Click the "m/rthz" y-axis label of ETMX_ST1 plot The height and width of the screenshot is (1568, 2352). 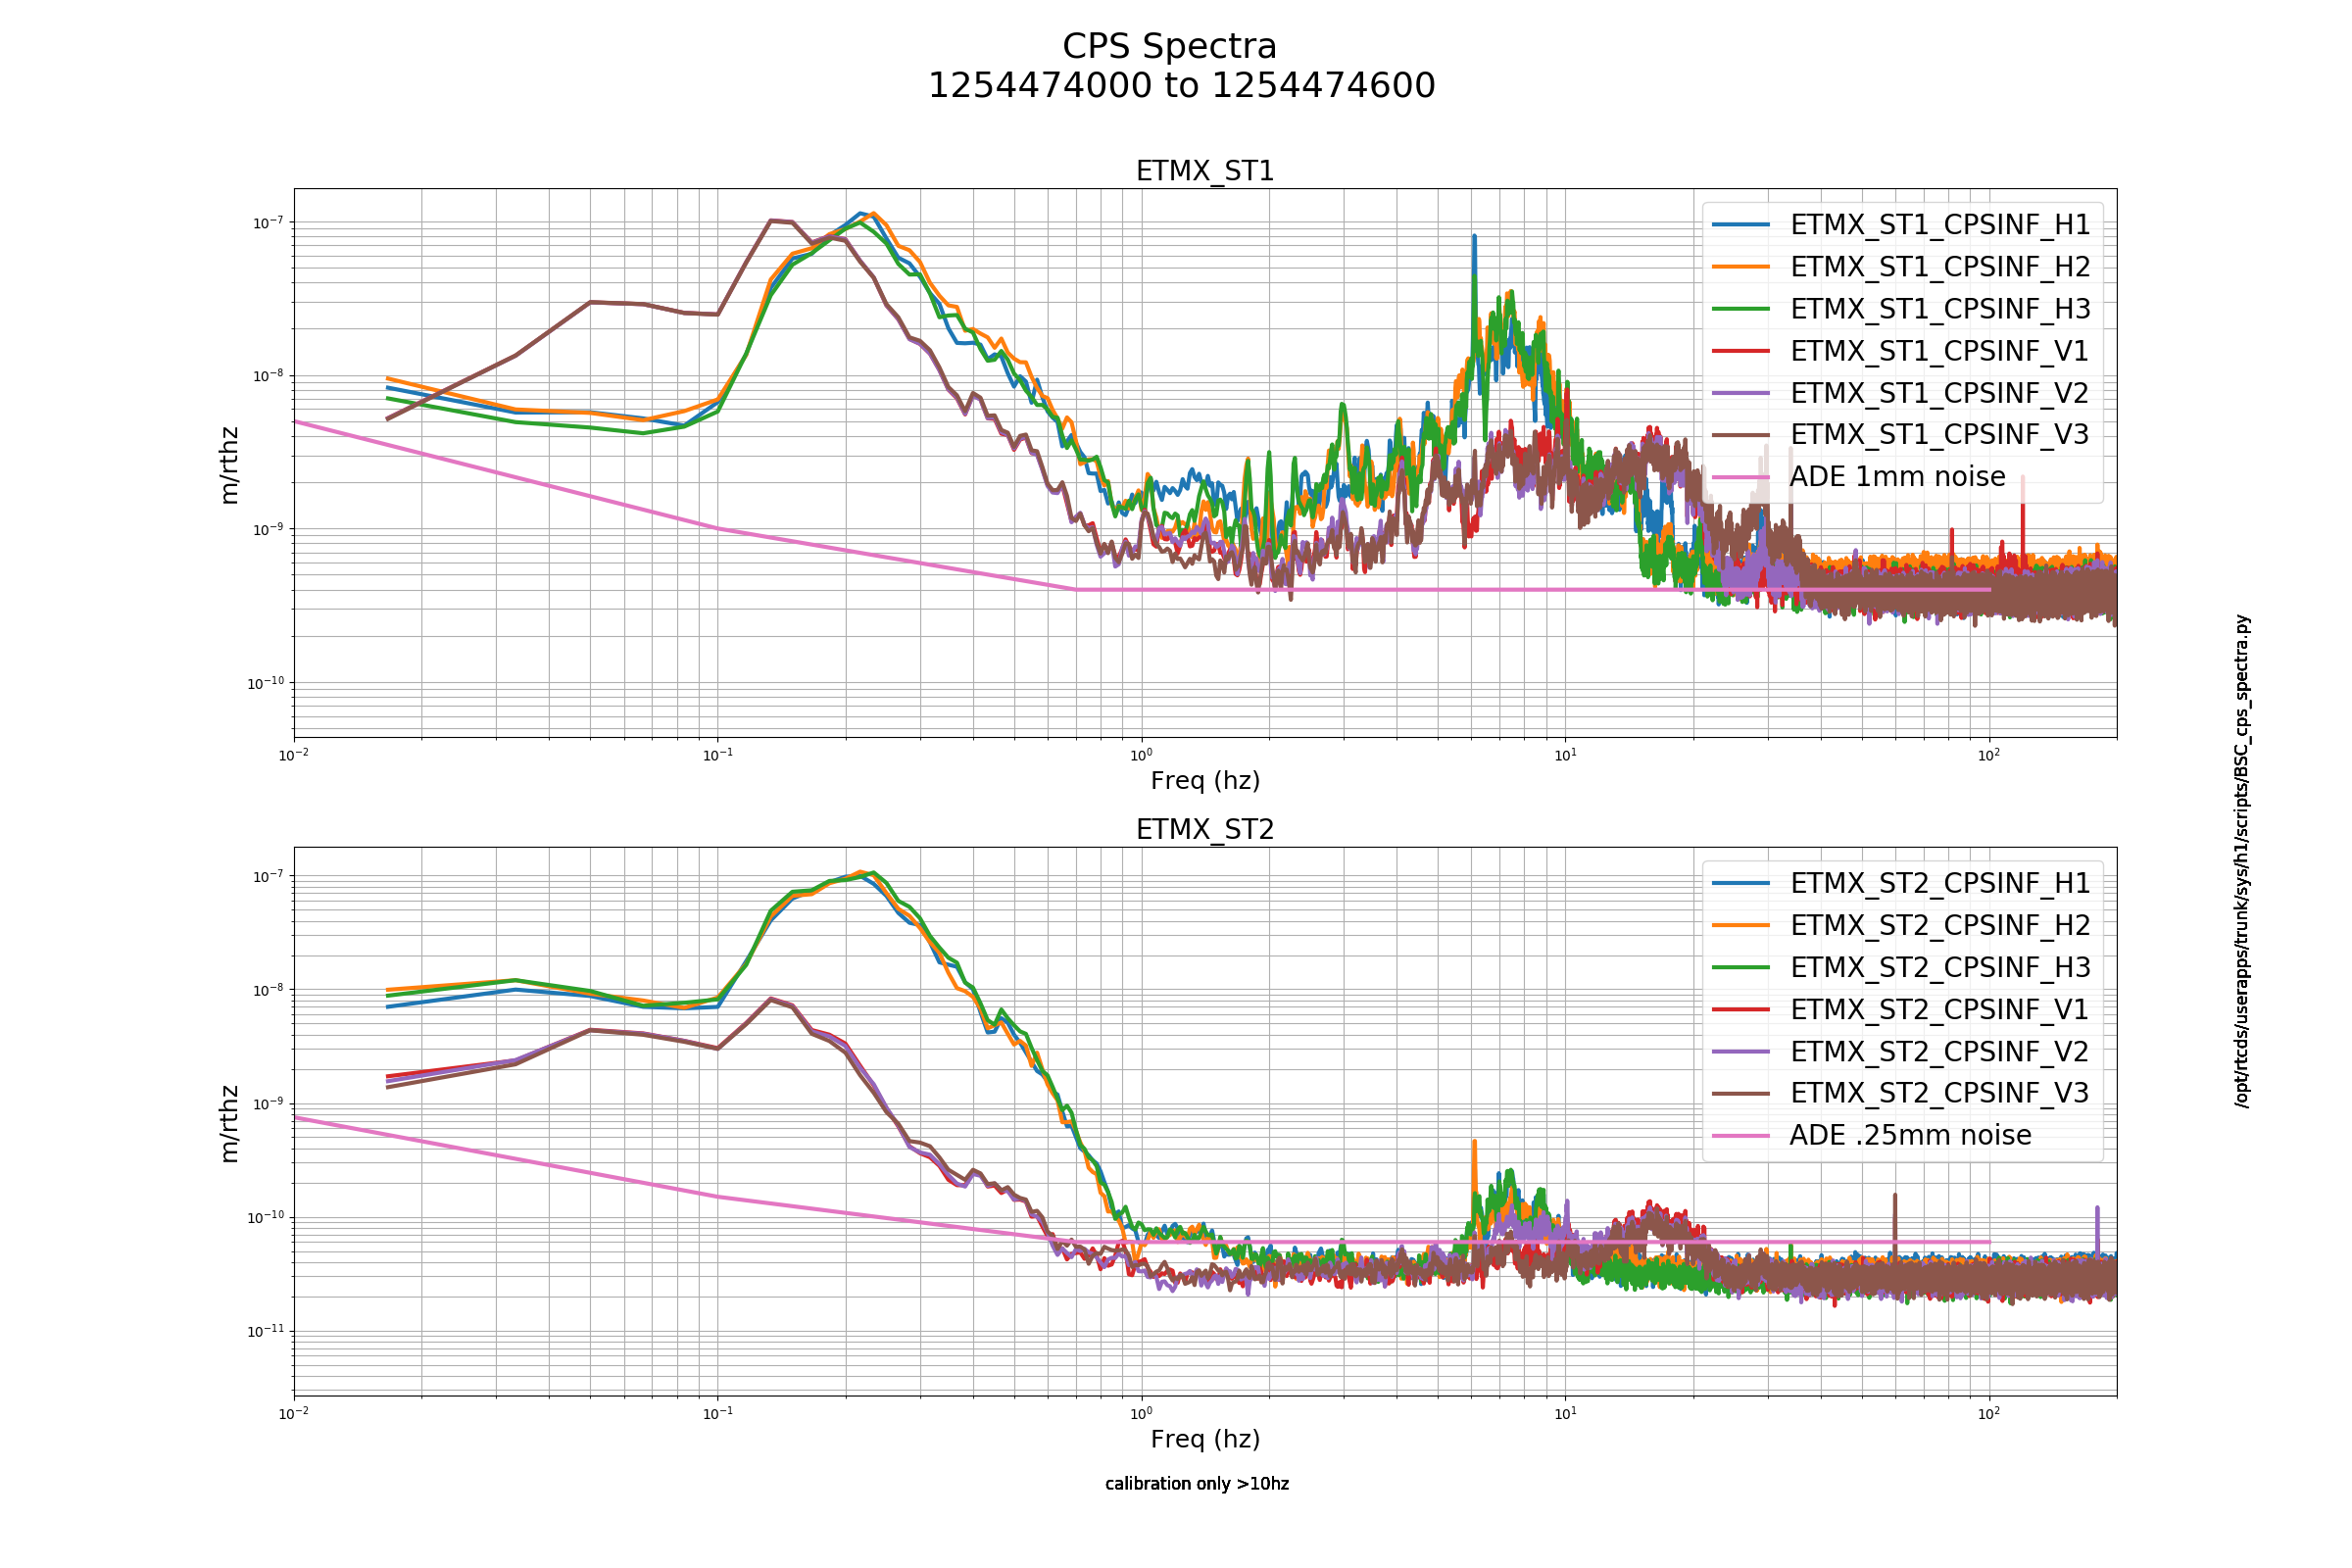230,465
